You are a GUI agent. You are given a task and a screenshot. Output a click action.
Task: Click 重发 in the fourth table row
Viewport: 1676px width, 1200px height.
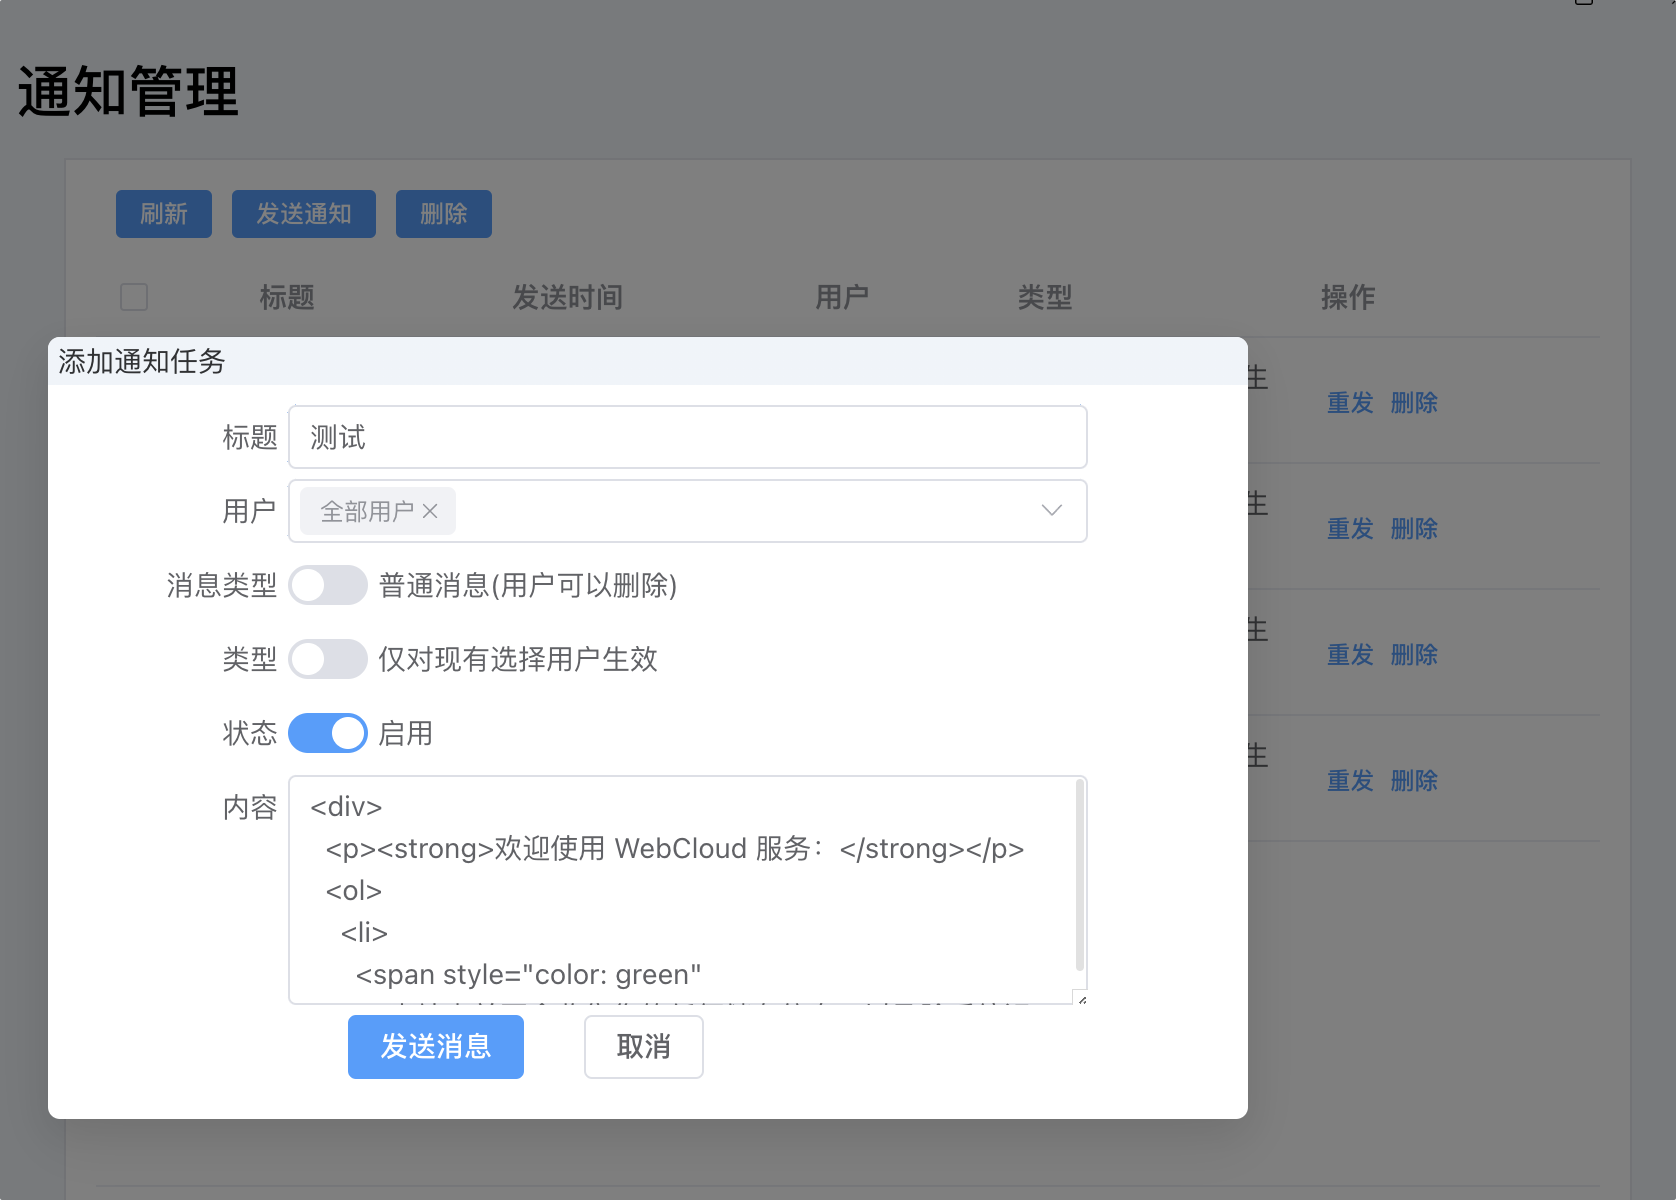pyautogui.click(x=1350, y=781)
